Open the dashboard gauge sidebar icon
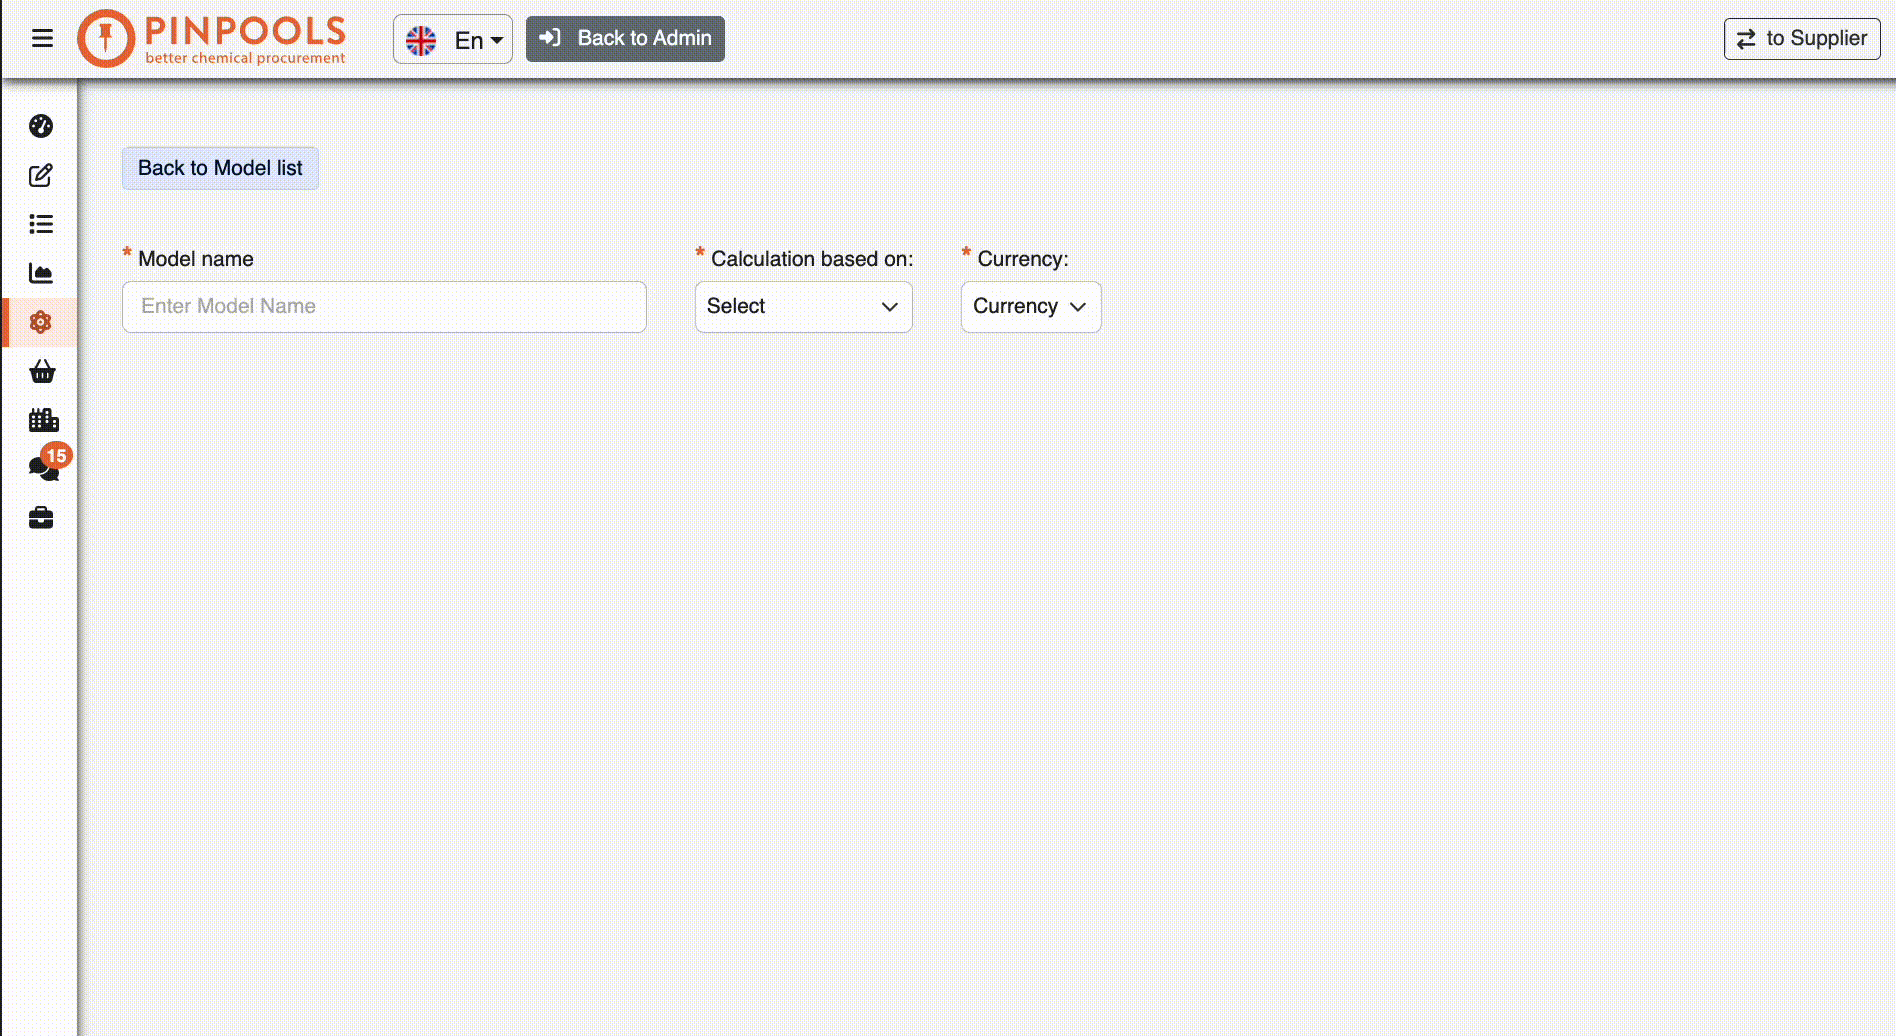This screenshot has height=1036, width=1896. [x=41, y=126]
